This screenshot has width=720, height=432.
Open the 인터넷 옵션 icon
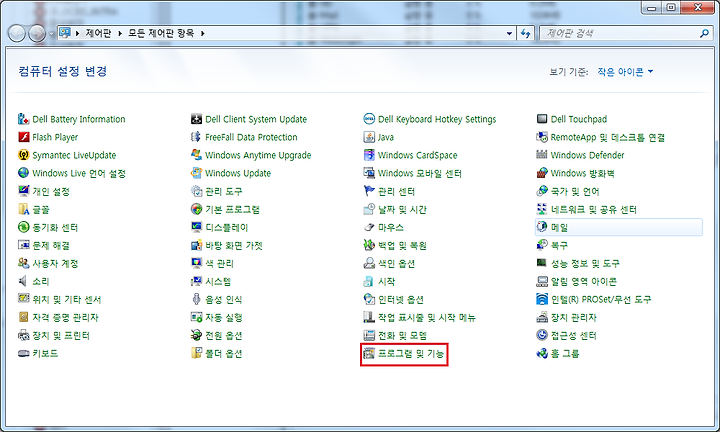pyautogui.click(x=369, y=299)
